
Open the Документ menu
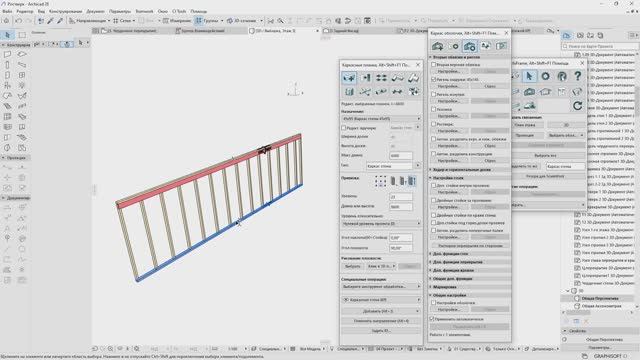[x=95, y=11]
